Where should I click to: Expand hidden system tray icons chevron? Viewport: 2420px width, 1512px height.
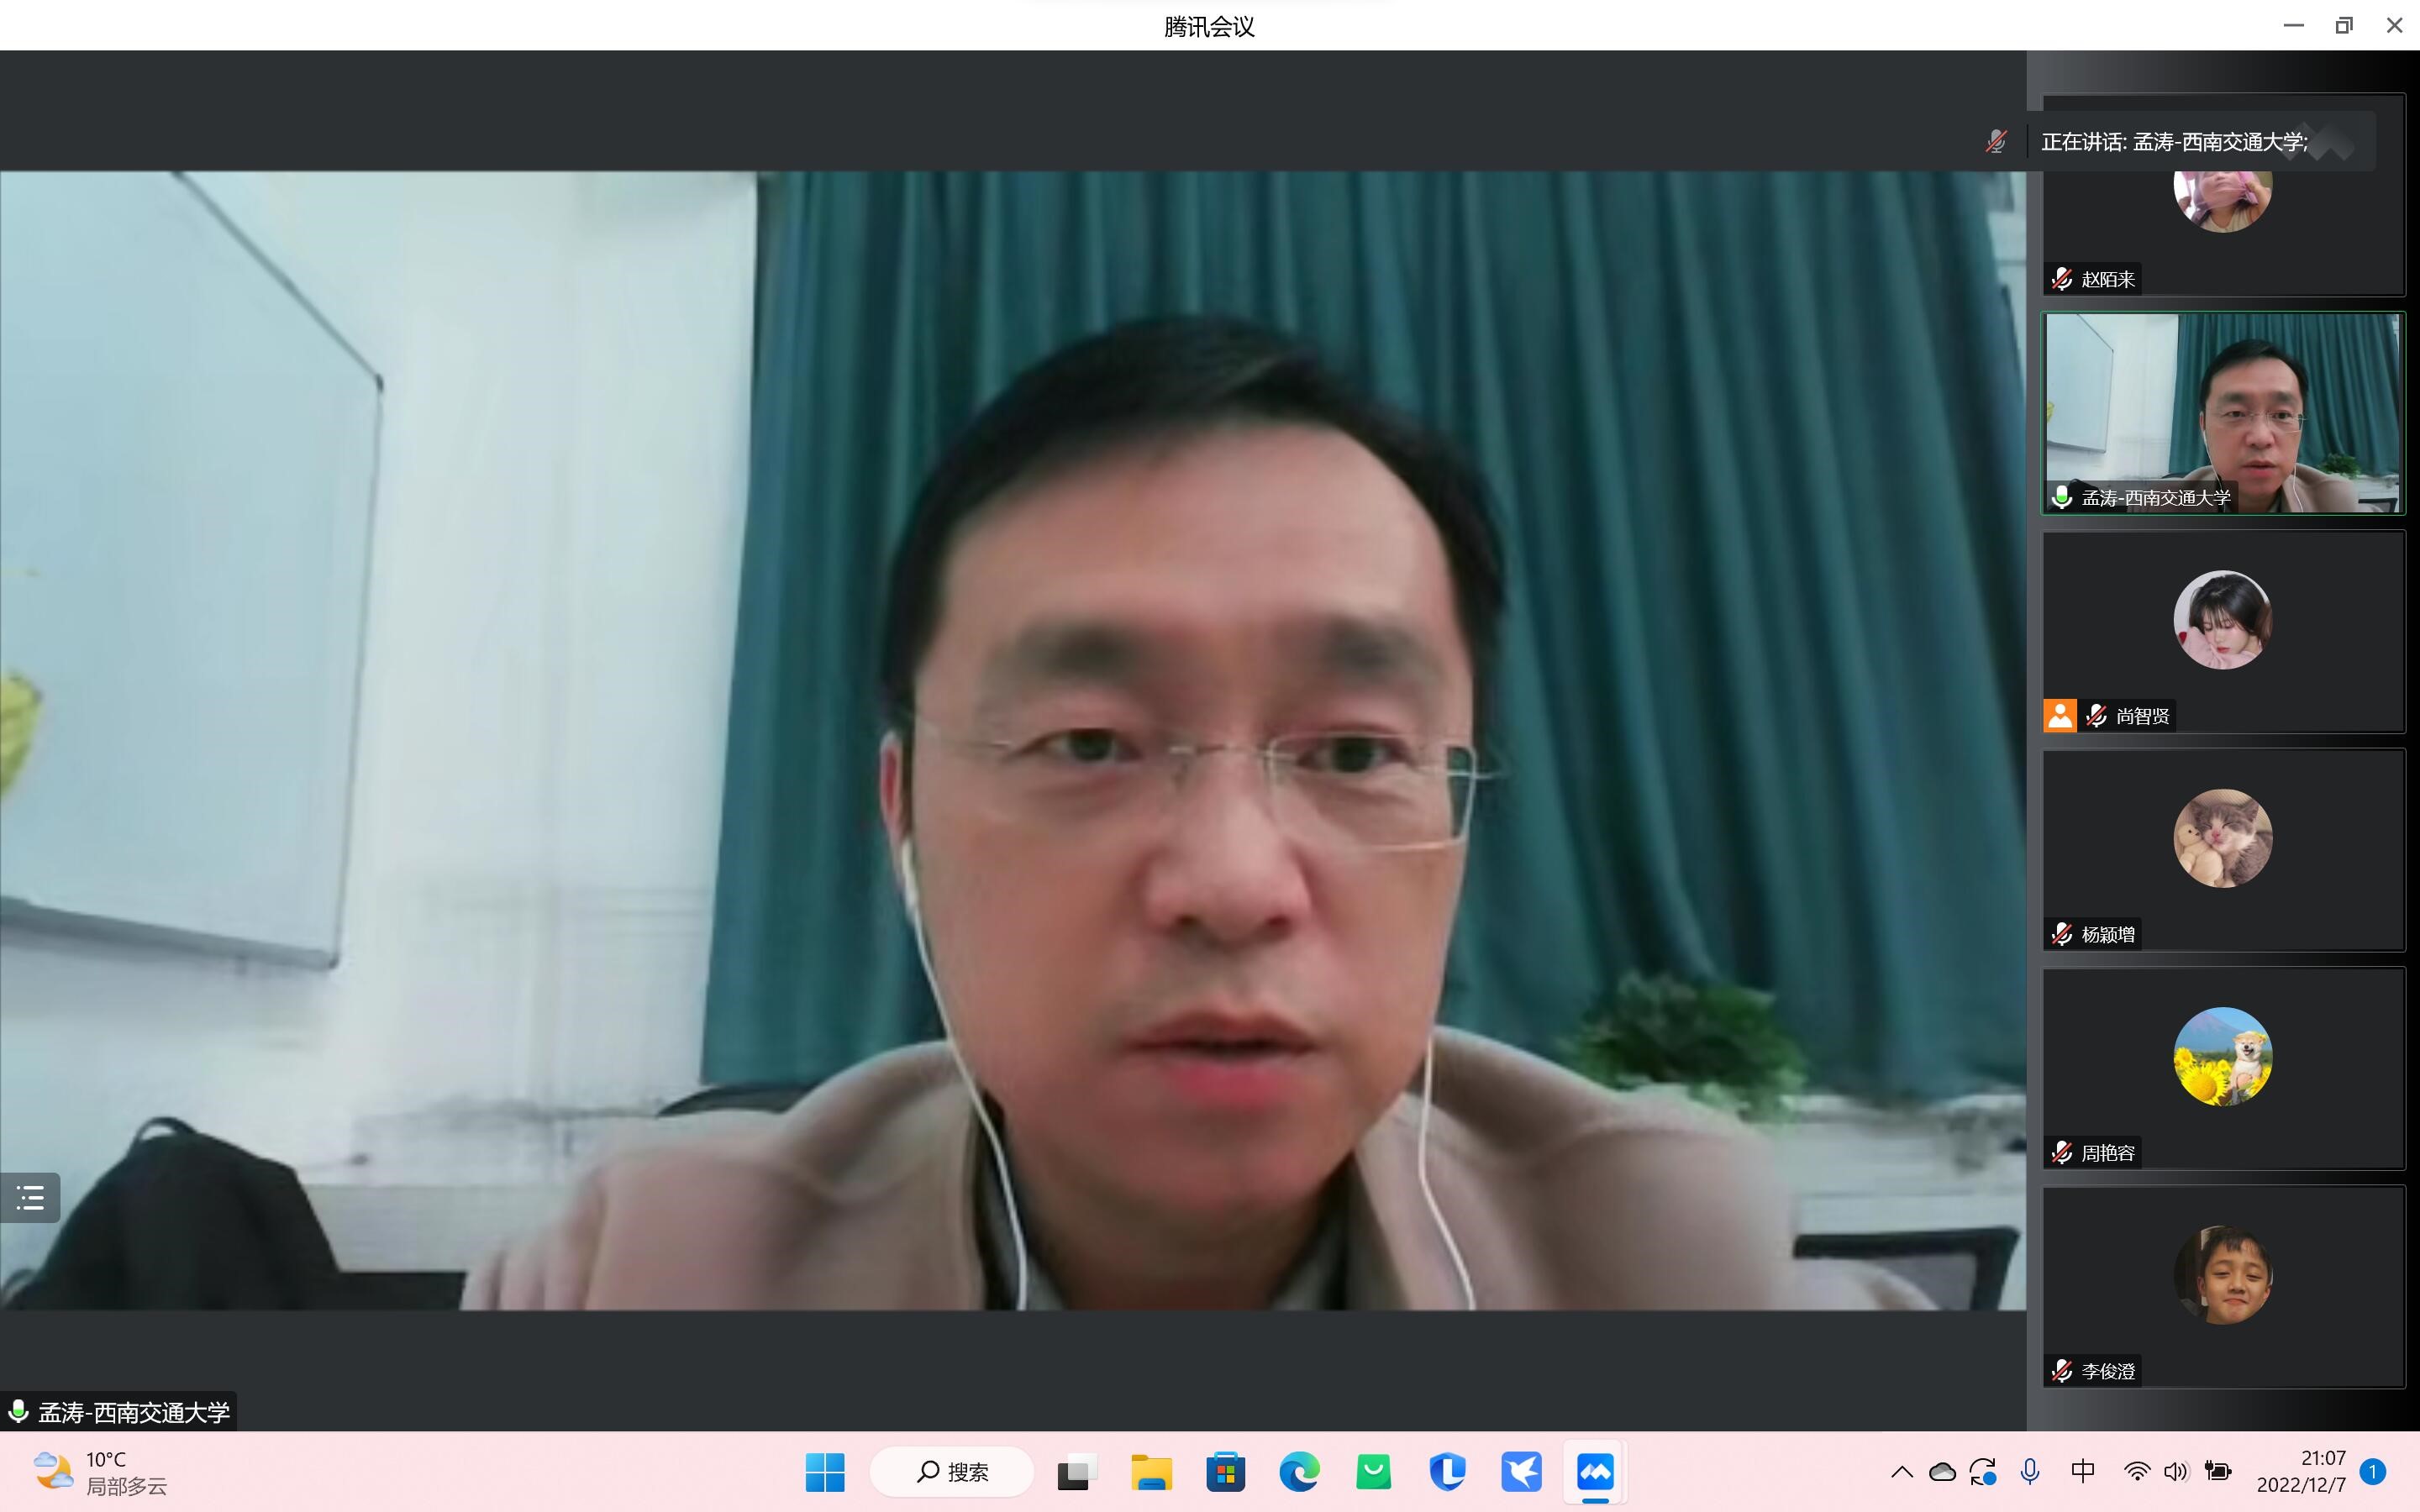1902,1472
